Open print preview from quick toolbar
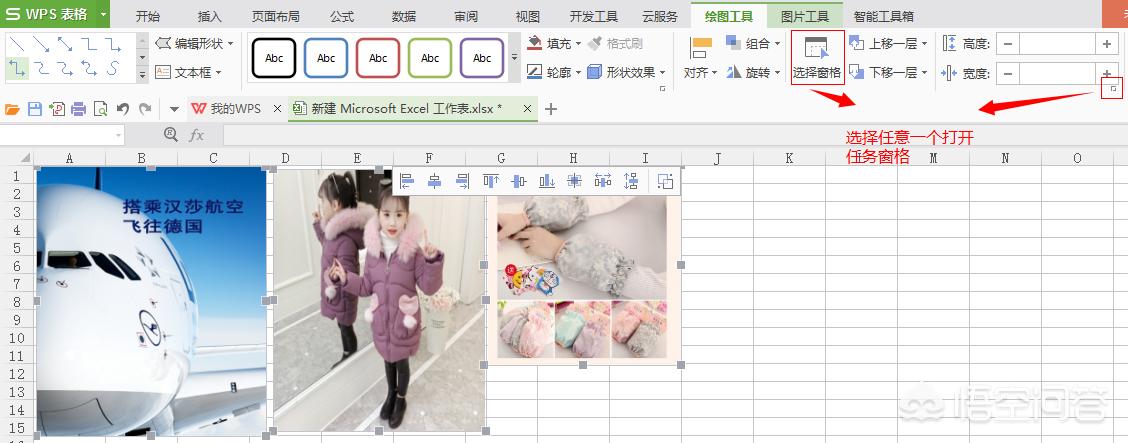1128x443 pixels. coord(100,109)
